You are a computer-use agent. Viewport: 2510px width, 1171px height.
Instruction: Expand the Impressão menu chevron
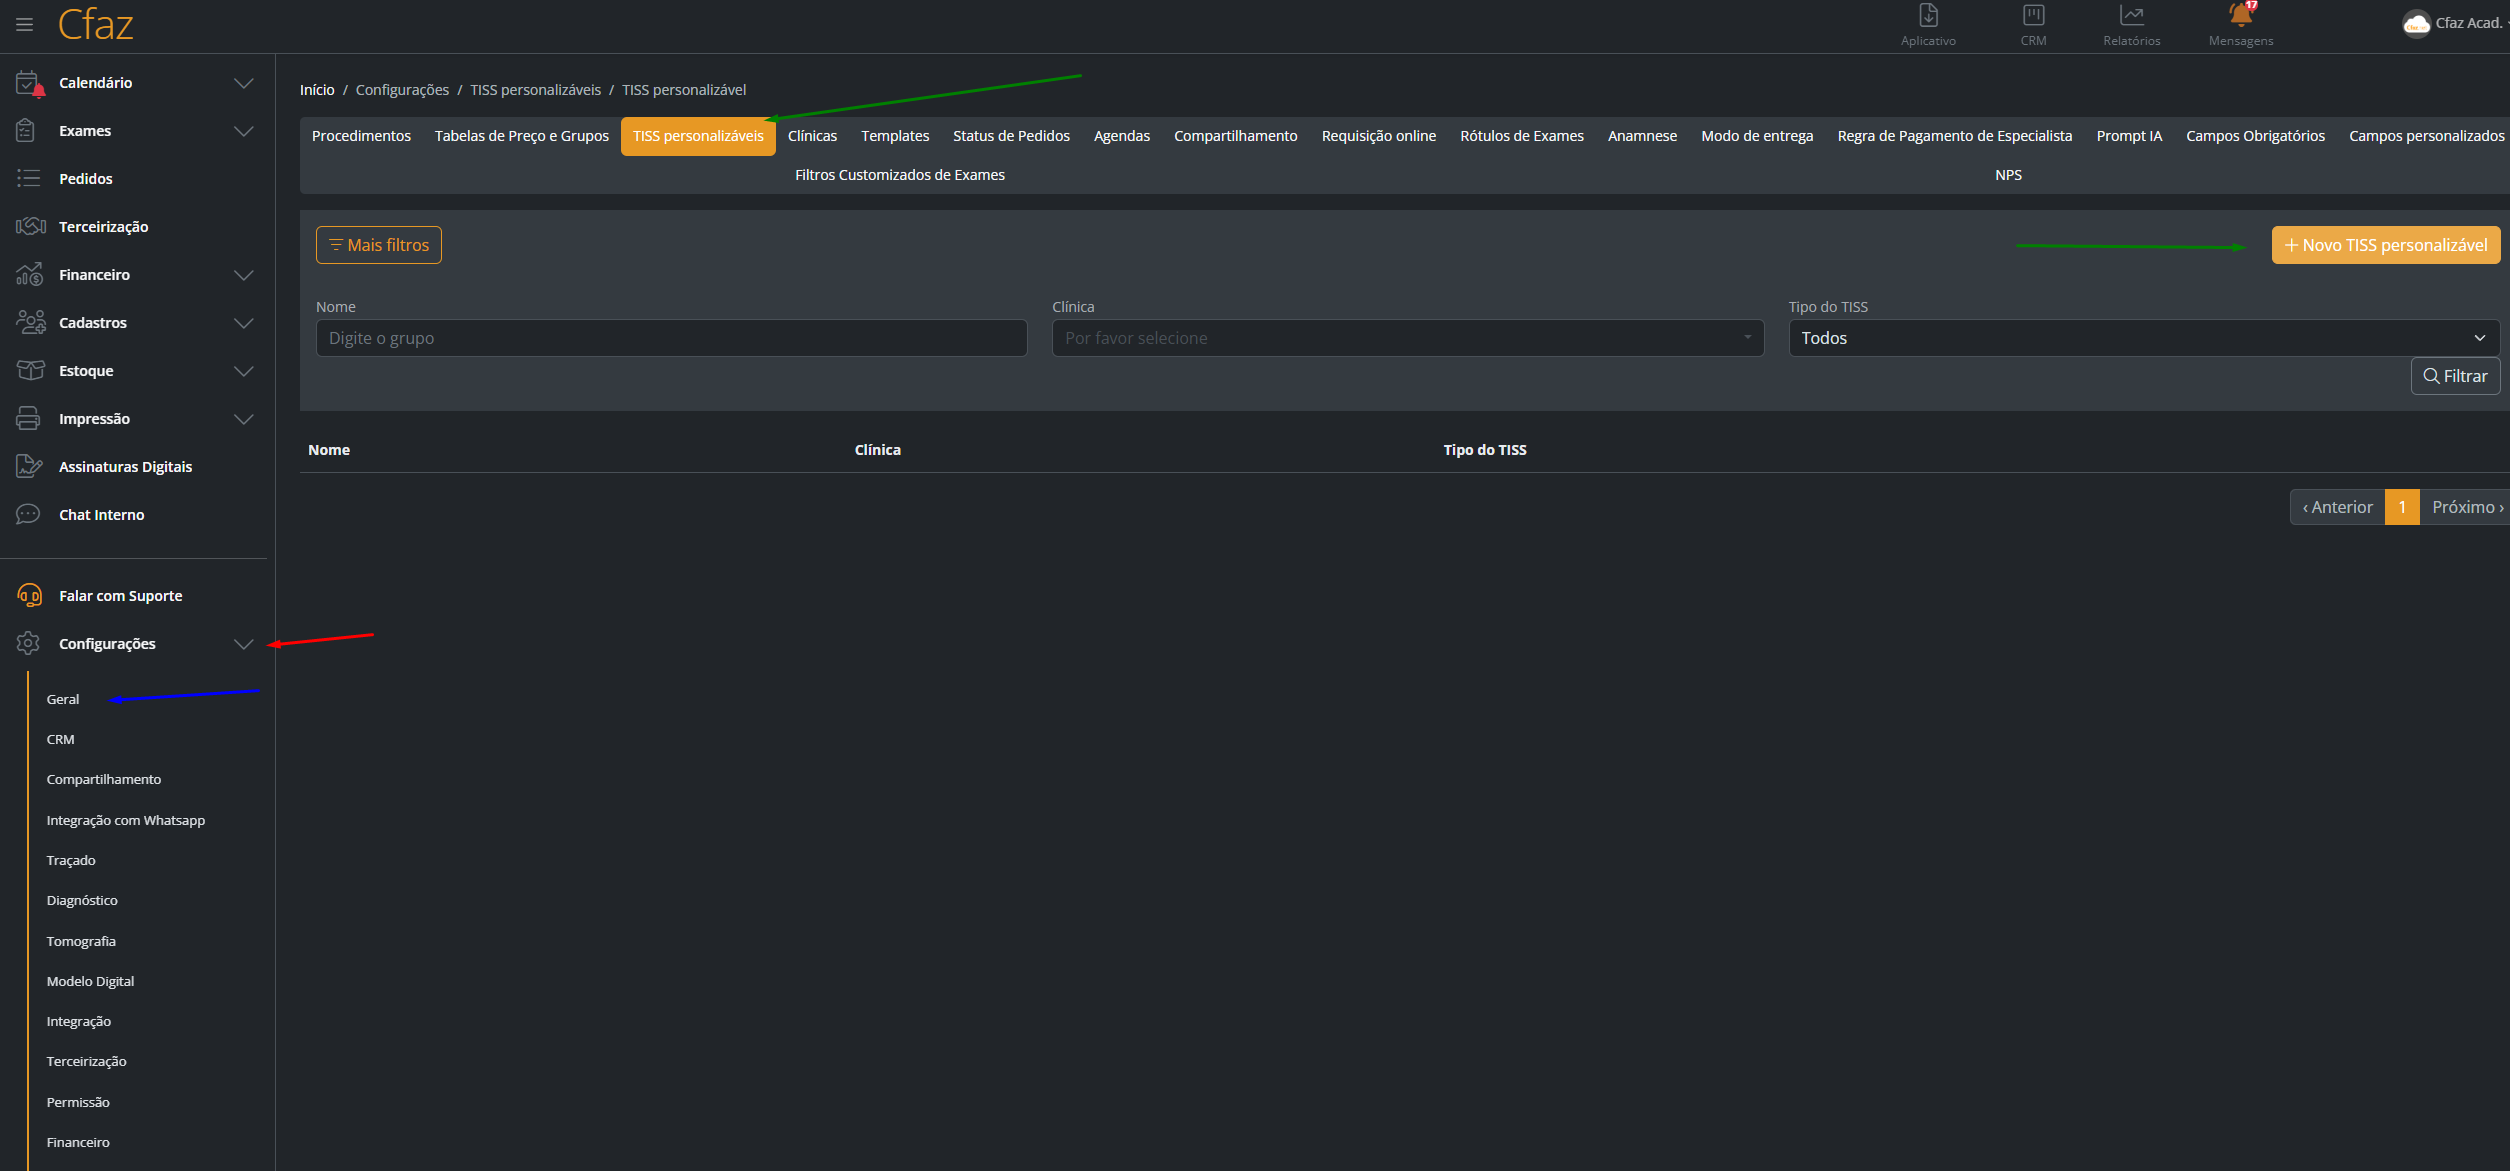tap(243, 419)
